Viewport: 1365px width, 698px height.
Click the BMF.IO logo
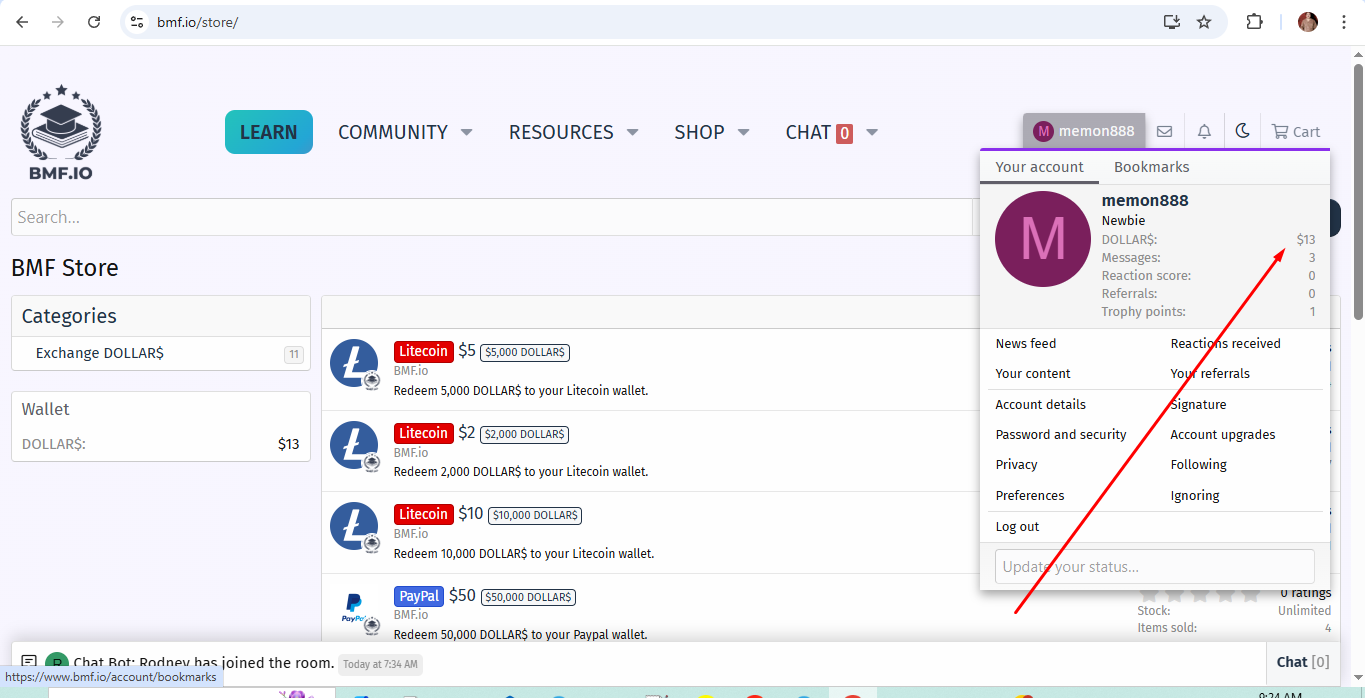pos(61,132)
